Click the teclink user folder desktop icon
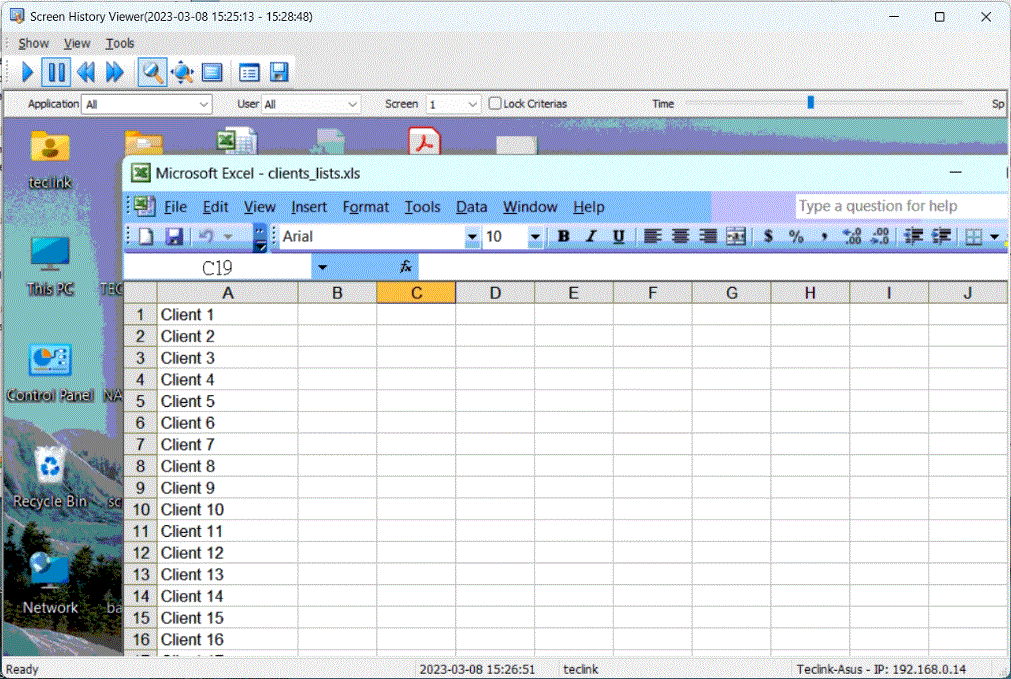The height and width of the screenshot is (679, 1011). point(50,159)
